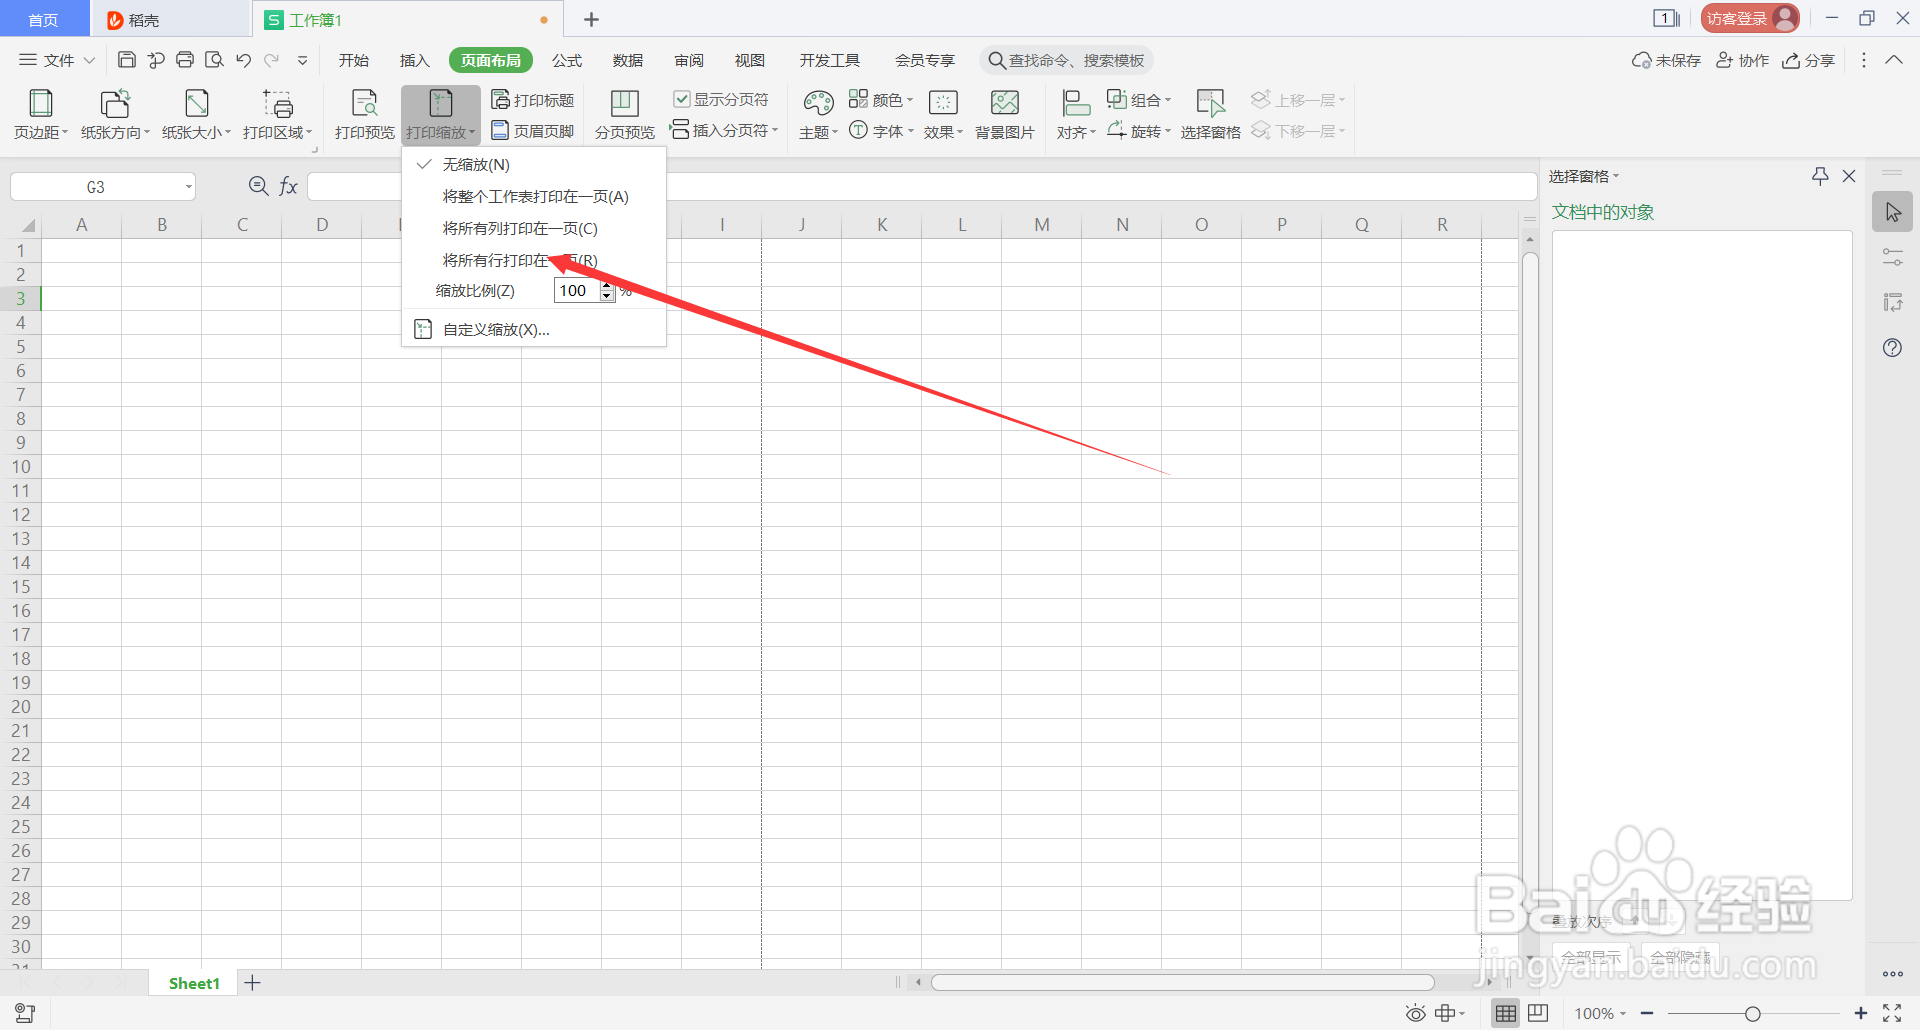Click the 首页 home tab

click(43, 19)
